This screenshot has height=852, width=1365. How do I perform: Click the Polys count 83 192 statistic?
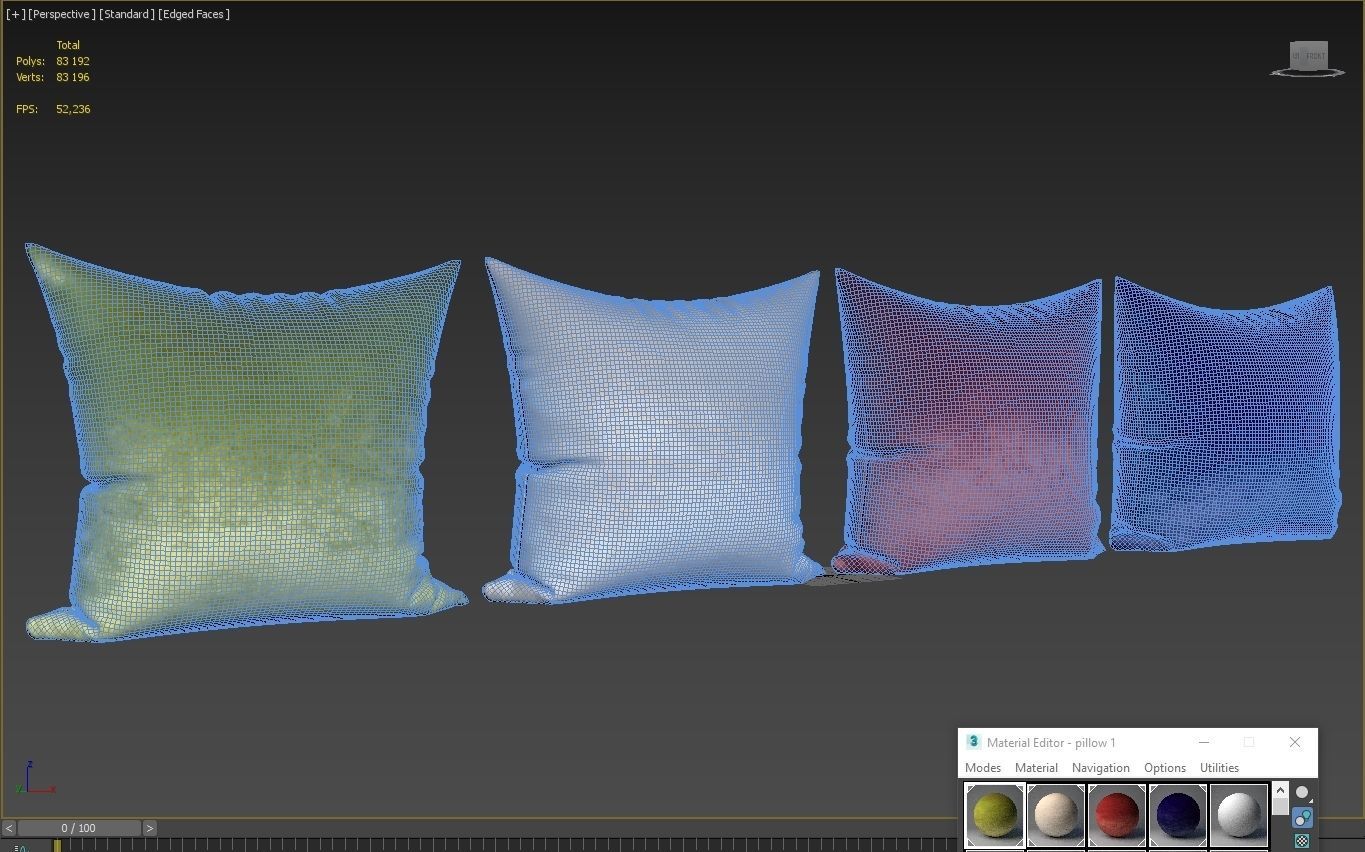click(73, 61)
